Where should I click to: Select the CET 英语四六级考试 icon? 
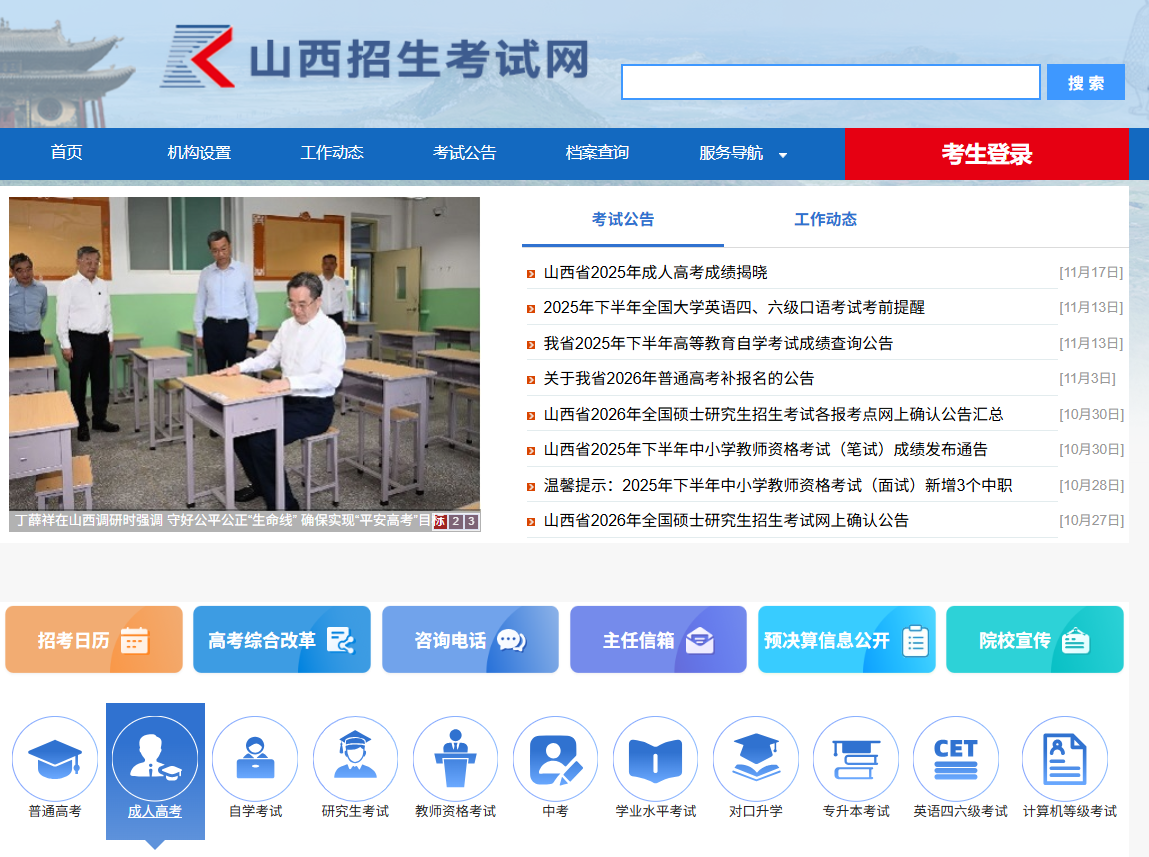(x=956, y=758)
